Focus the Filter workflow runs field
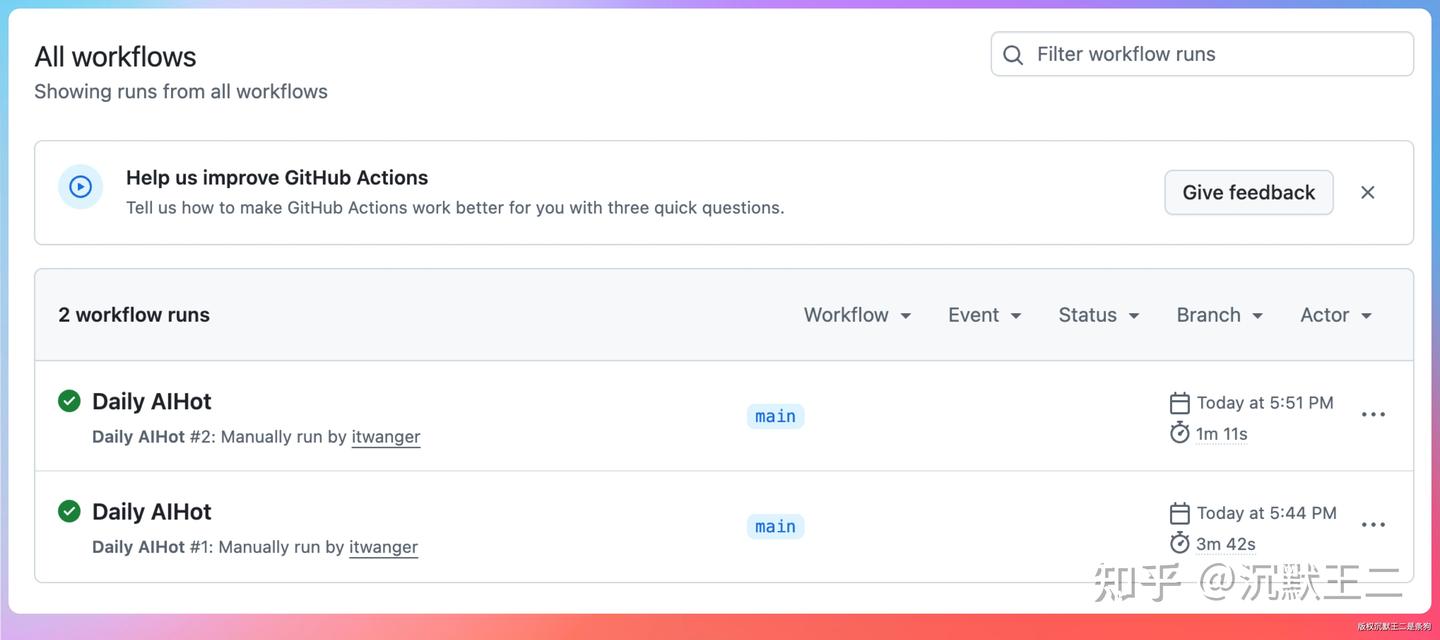 (1202, 54)
